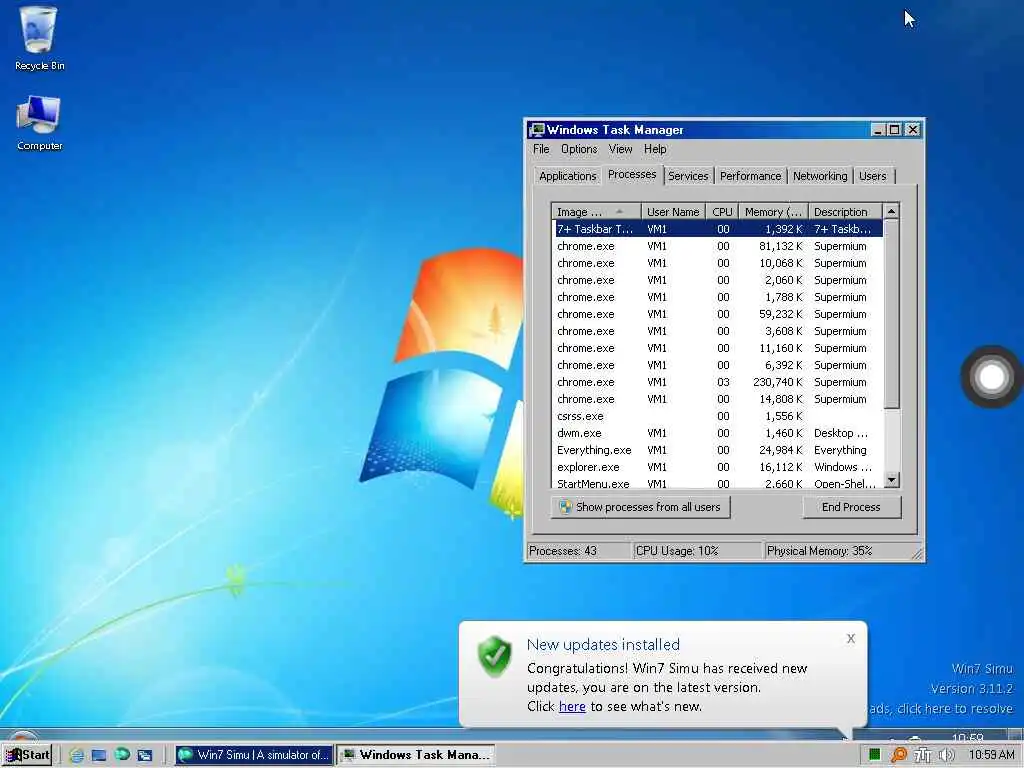The height and width of the screenshot is (768, 1024).
Task: Switch to the Applications tab
Action: 568,176
